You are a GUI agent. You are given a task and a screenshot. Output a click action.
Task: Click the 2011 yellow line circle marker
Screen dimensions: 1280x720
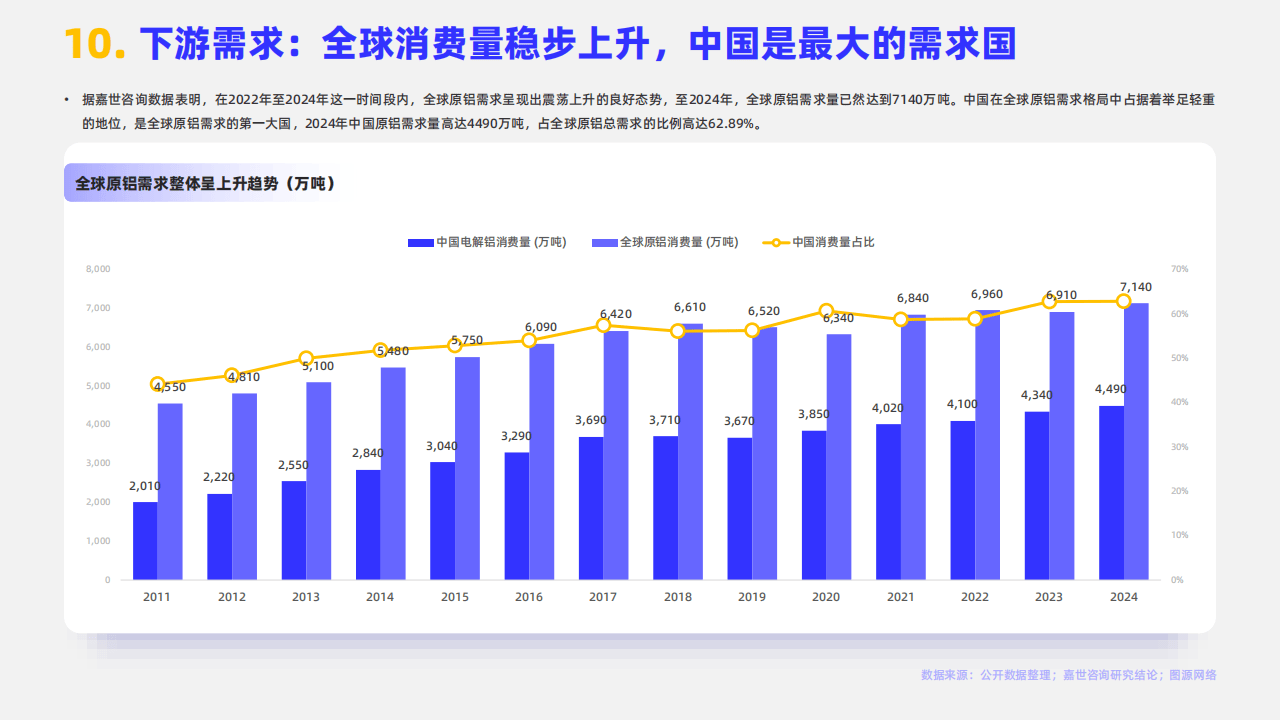tap(158, 384)
